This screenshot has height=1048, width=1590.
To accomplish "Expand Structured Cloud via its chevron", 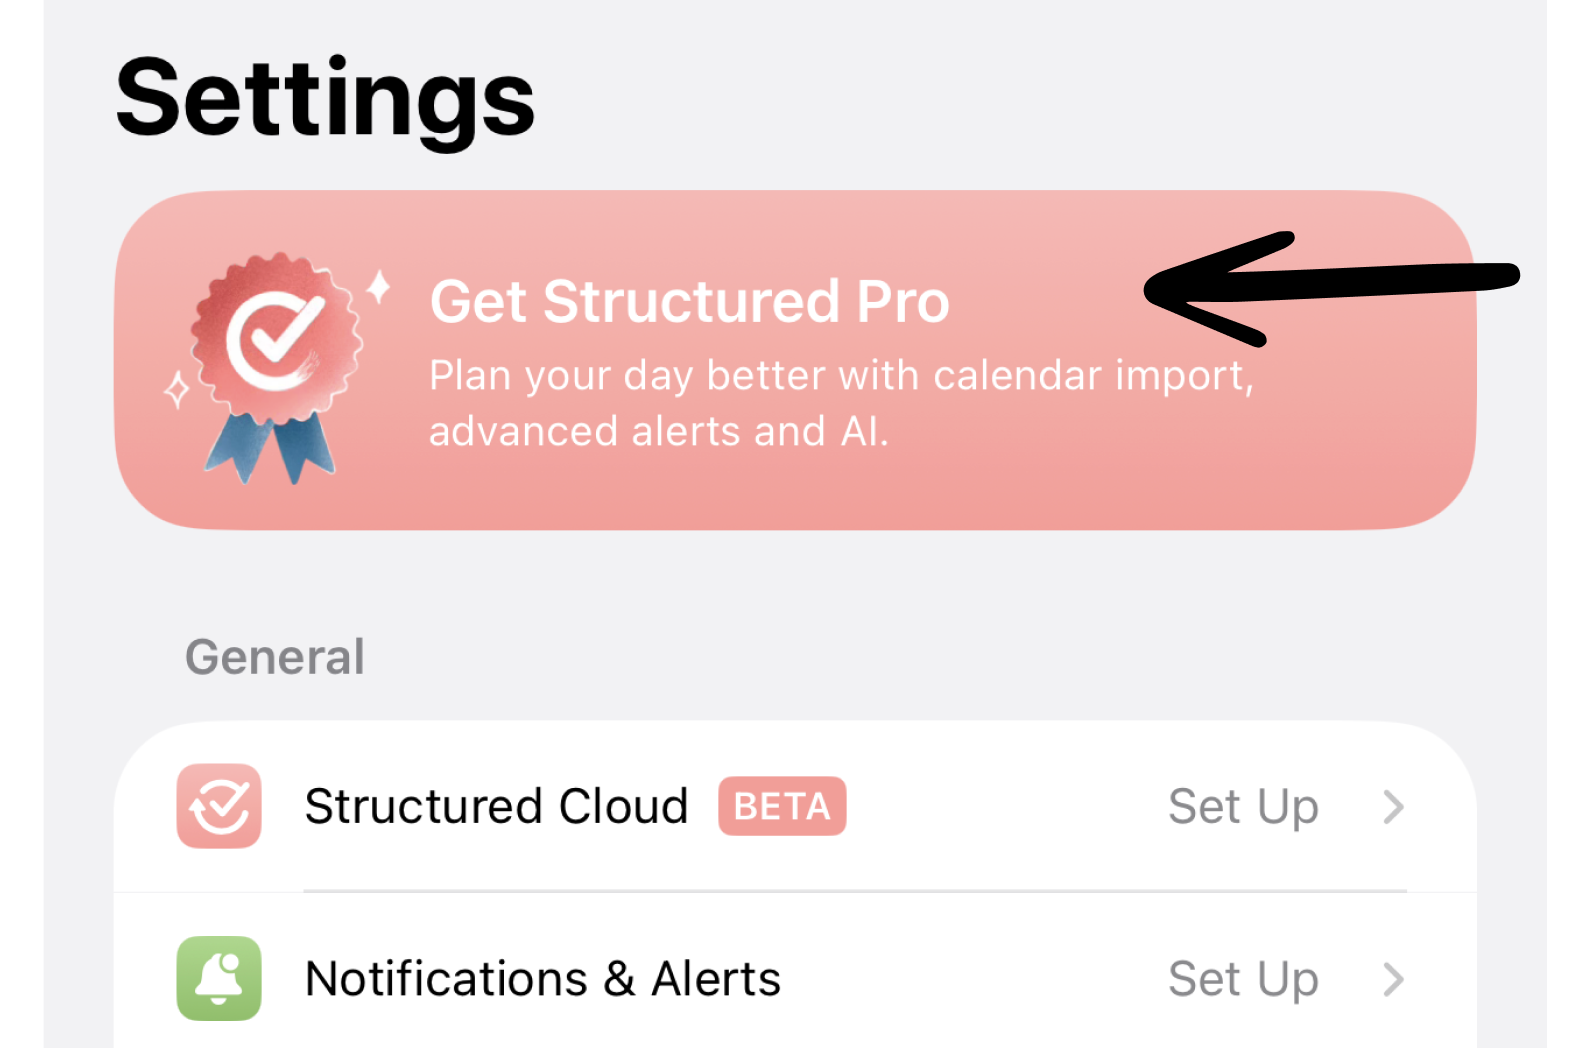I will pos(1394,806).
